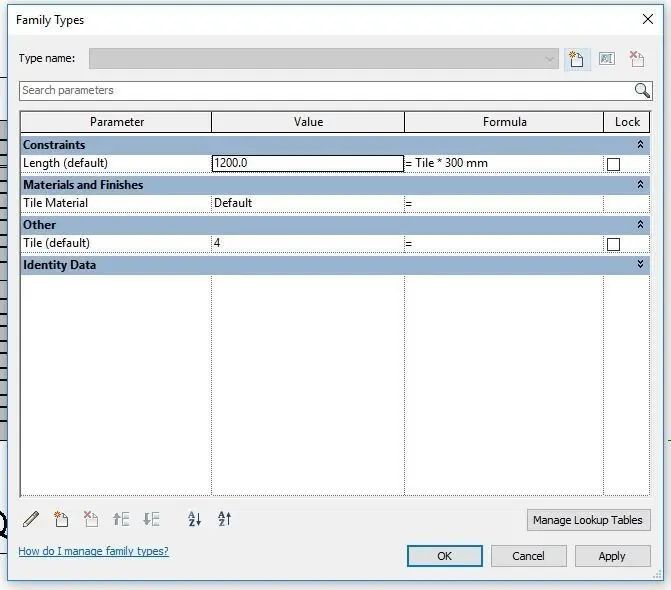This screenshot has height=590, width=671.
Task: Collapse the Other group
Action: click(640, 224)
